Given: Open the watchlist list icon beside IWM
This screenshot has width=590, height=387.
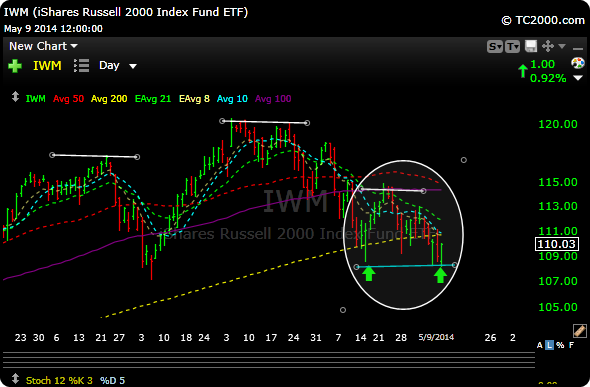Looking at the screenshot, I should 82,65.
